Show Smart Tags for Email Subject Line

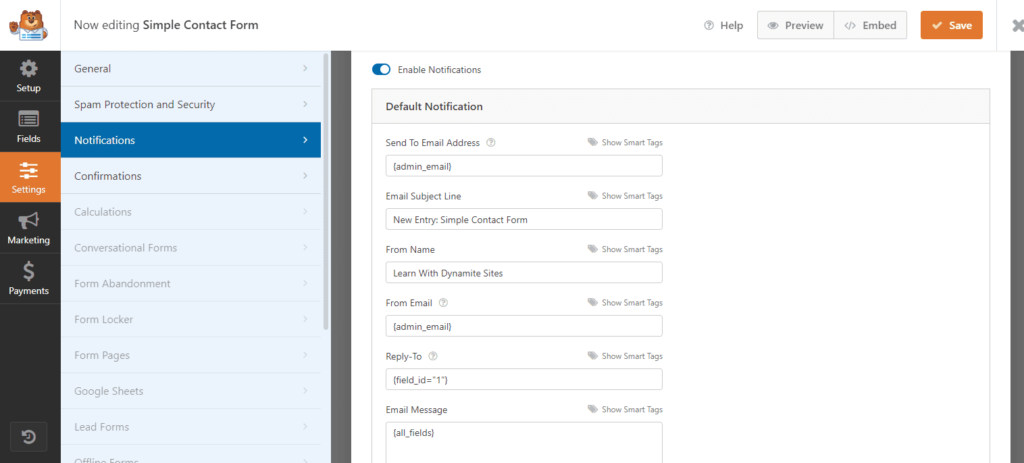pos(625,196)
